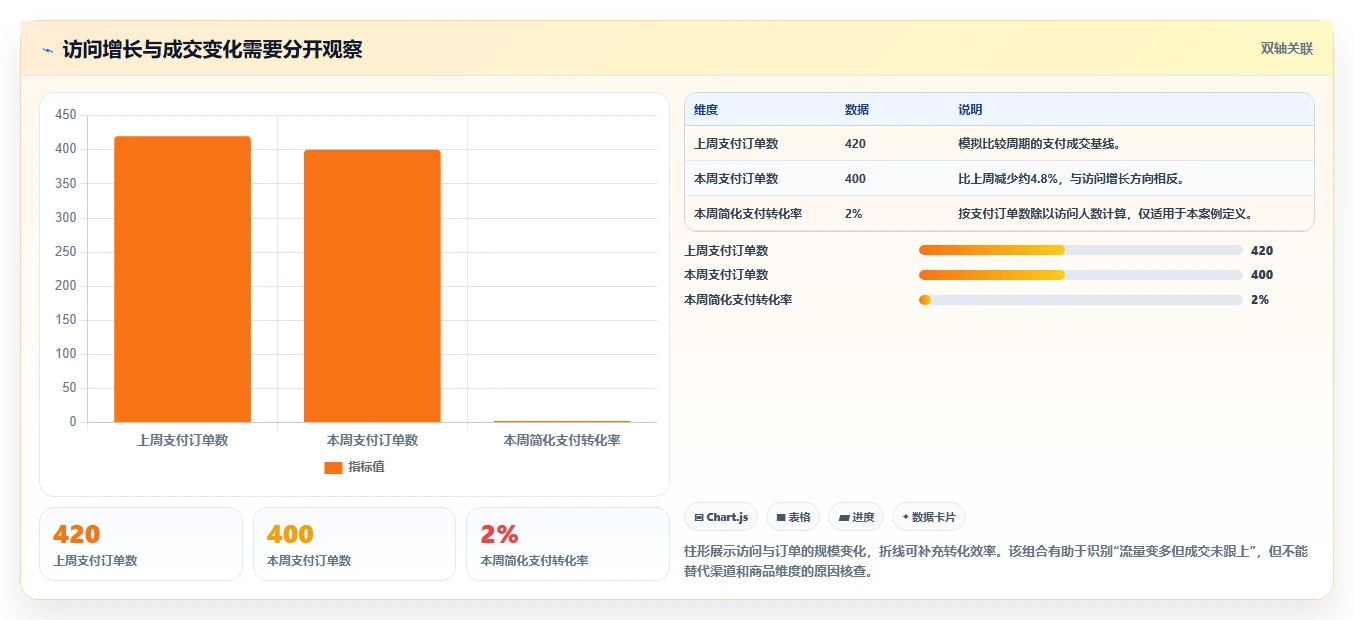
Task: Click the 维度 column header
Action: coord(706,110)
